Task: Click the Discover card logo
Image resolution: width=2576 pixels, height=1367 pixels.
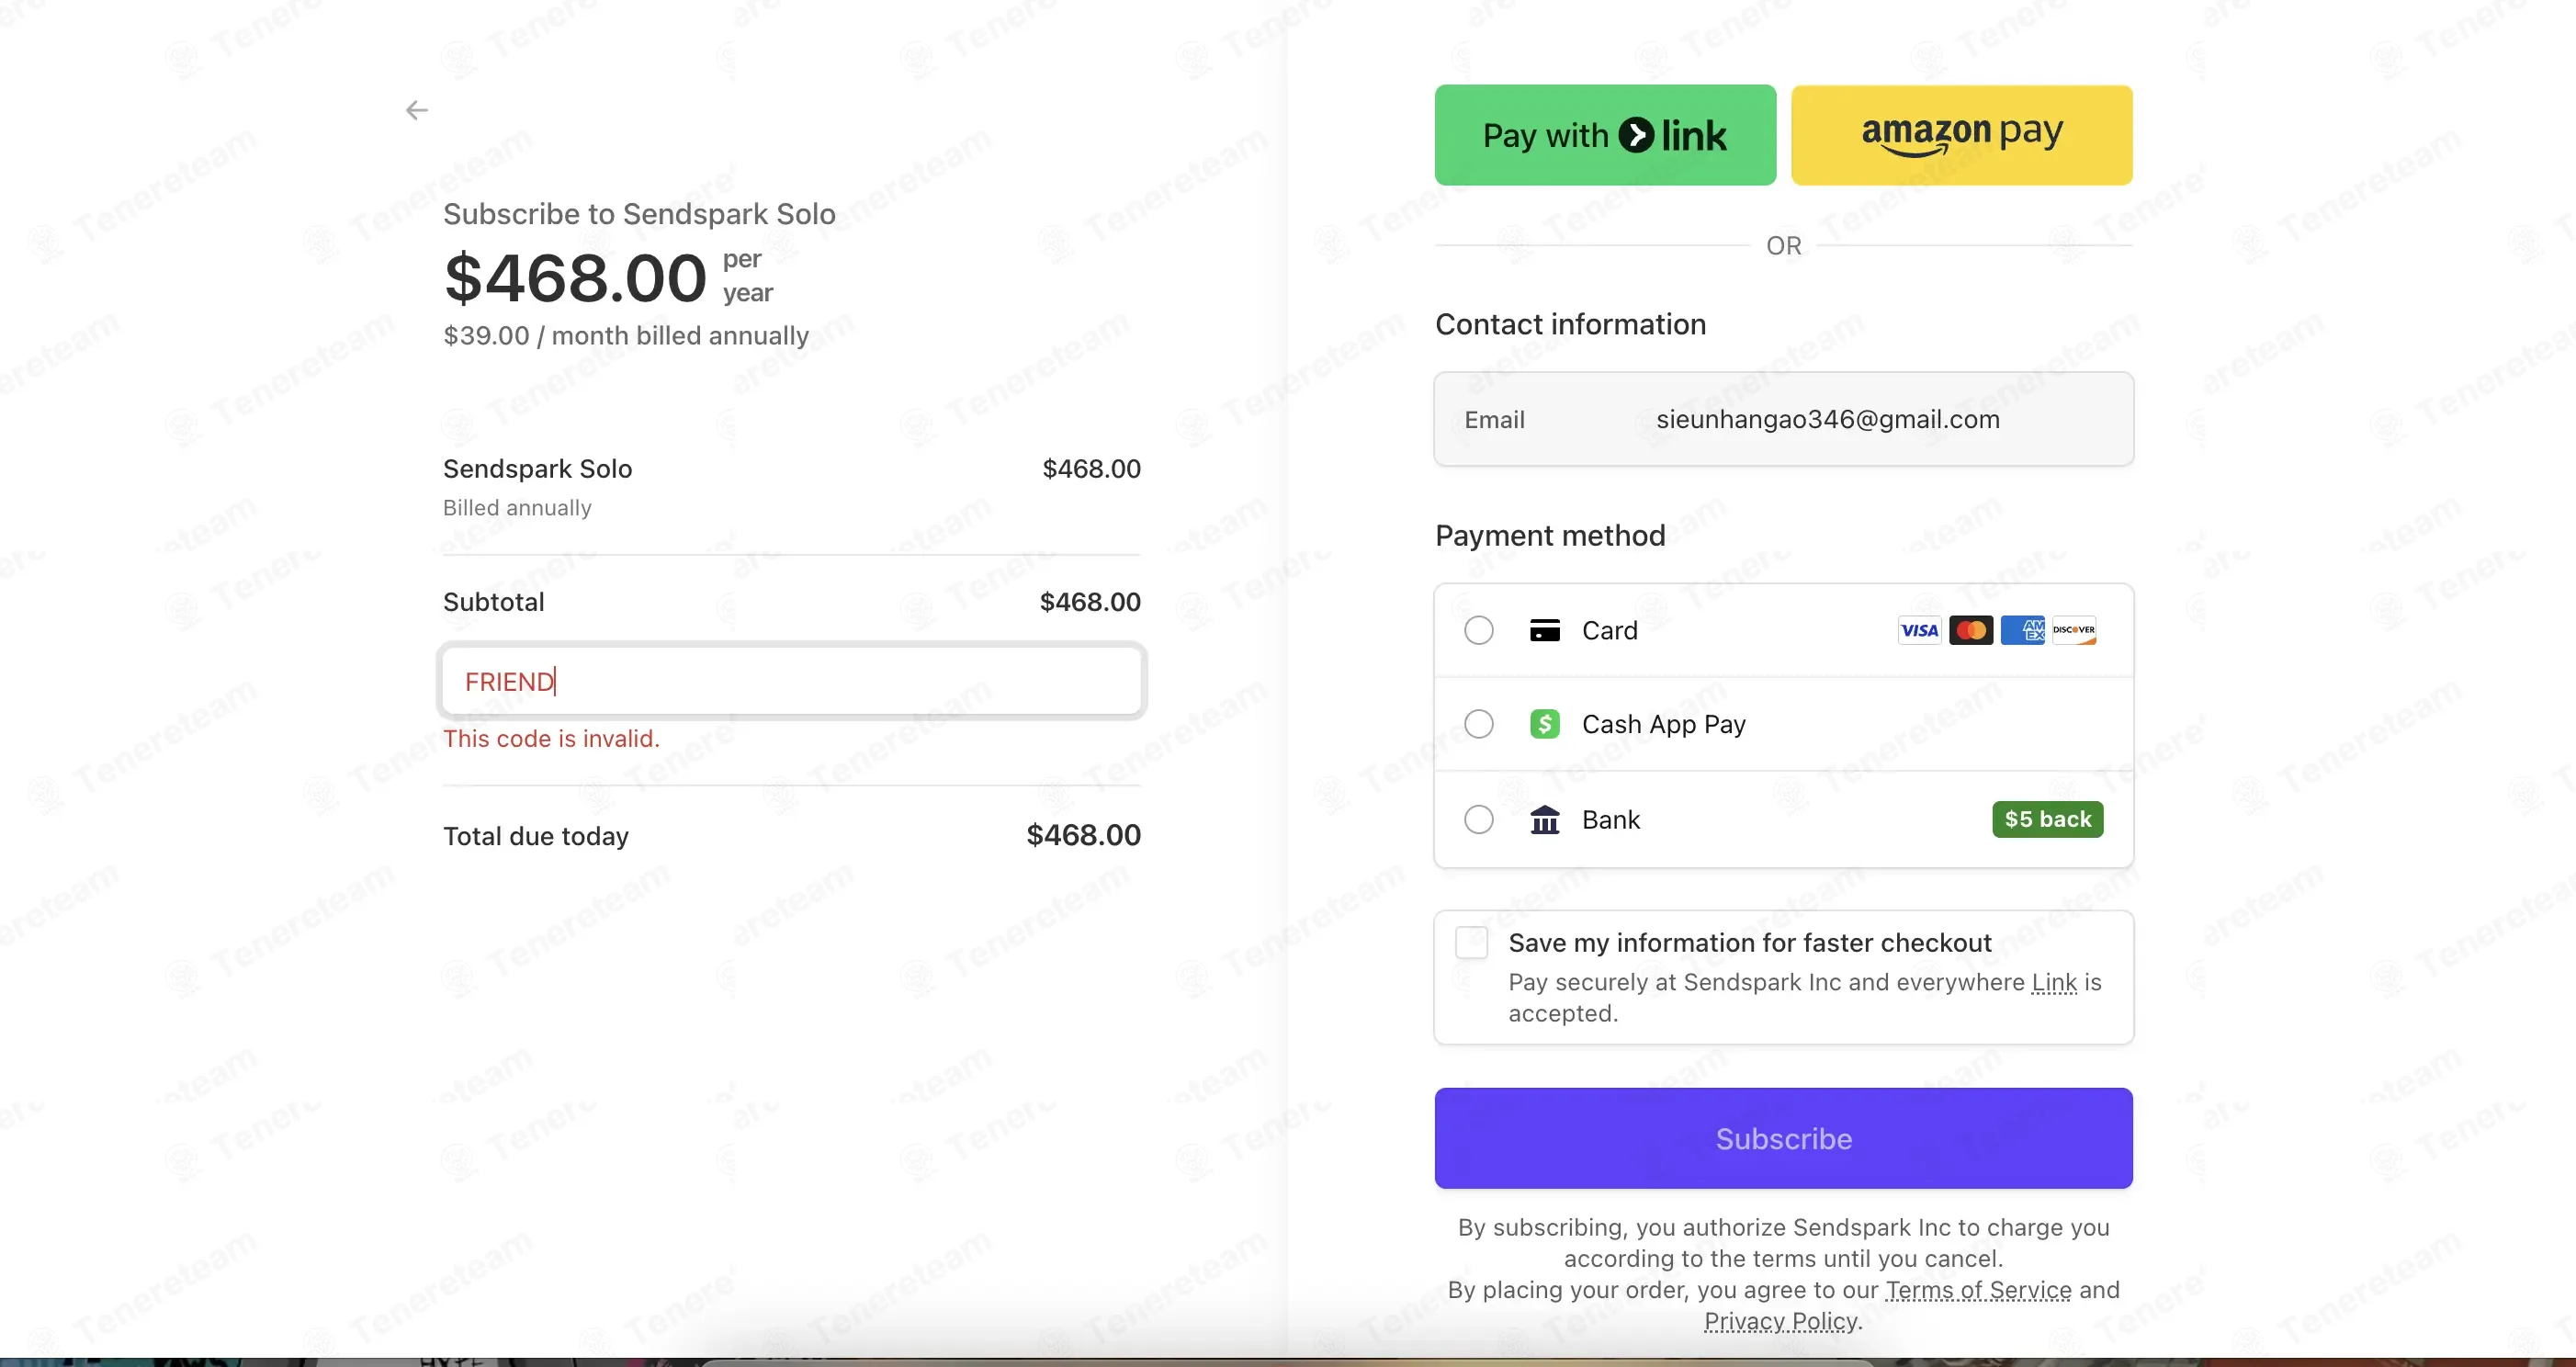Action: click(2074, 630)
